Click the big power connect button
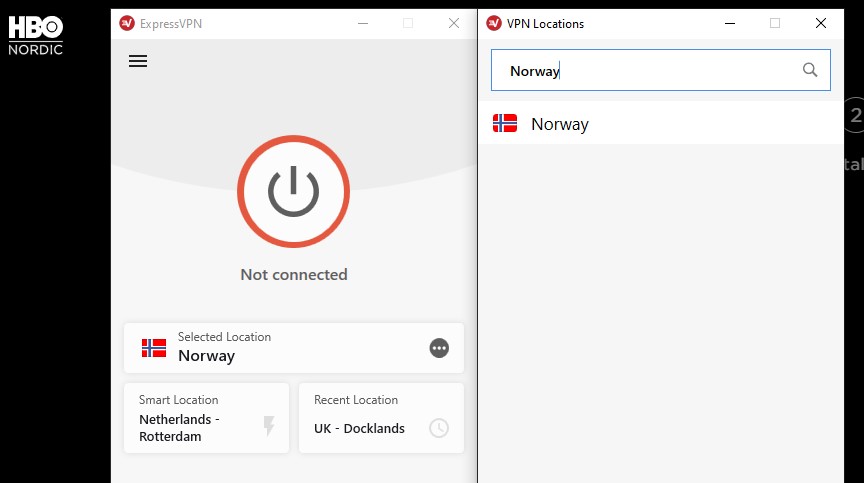Viewport: 864px width, 483px height. click(294, 191)
